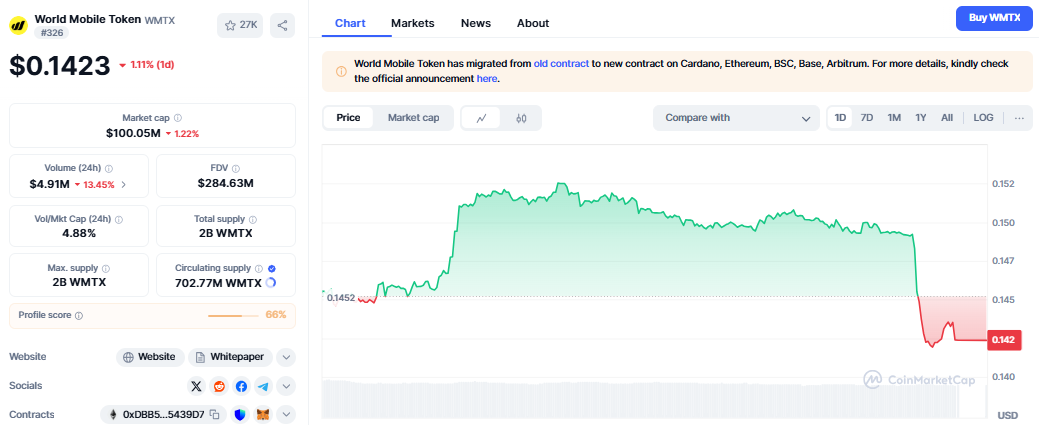
Task: Expand the Socials chevron
Action: click(x=286, y=386)
